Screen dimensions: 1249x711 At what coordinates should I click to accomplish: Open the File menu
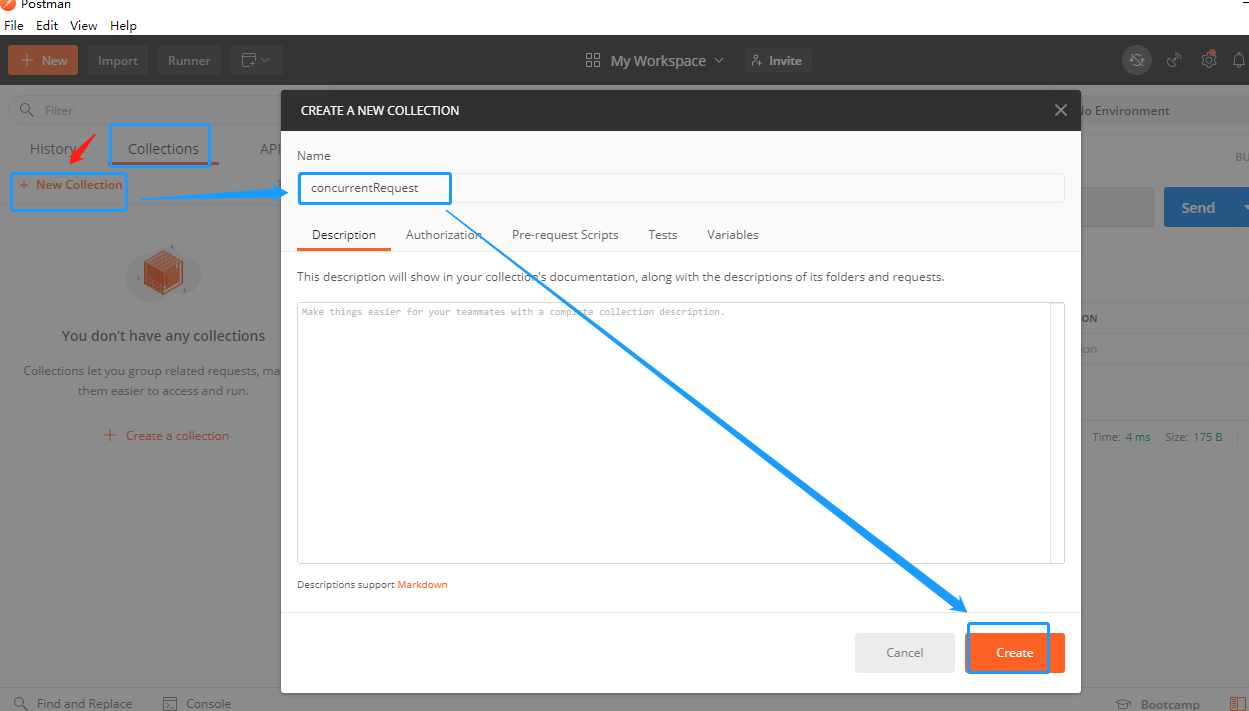14,26
